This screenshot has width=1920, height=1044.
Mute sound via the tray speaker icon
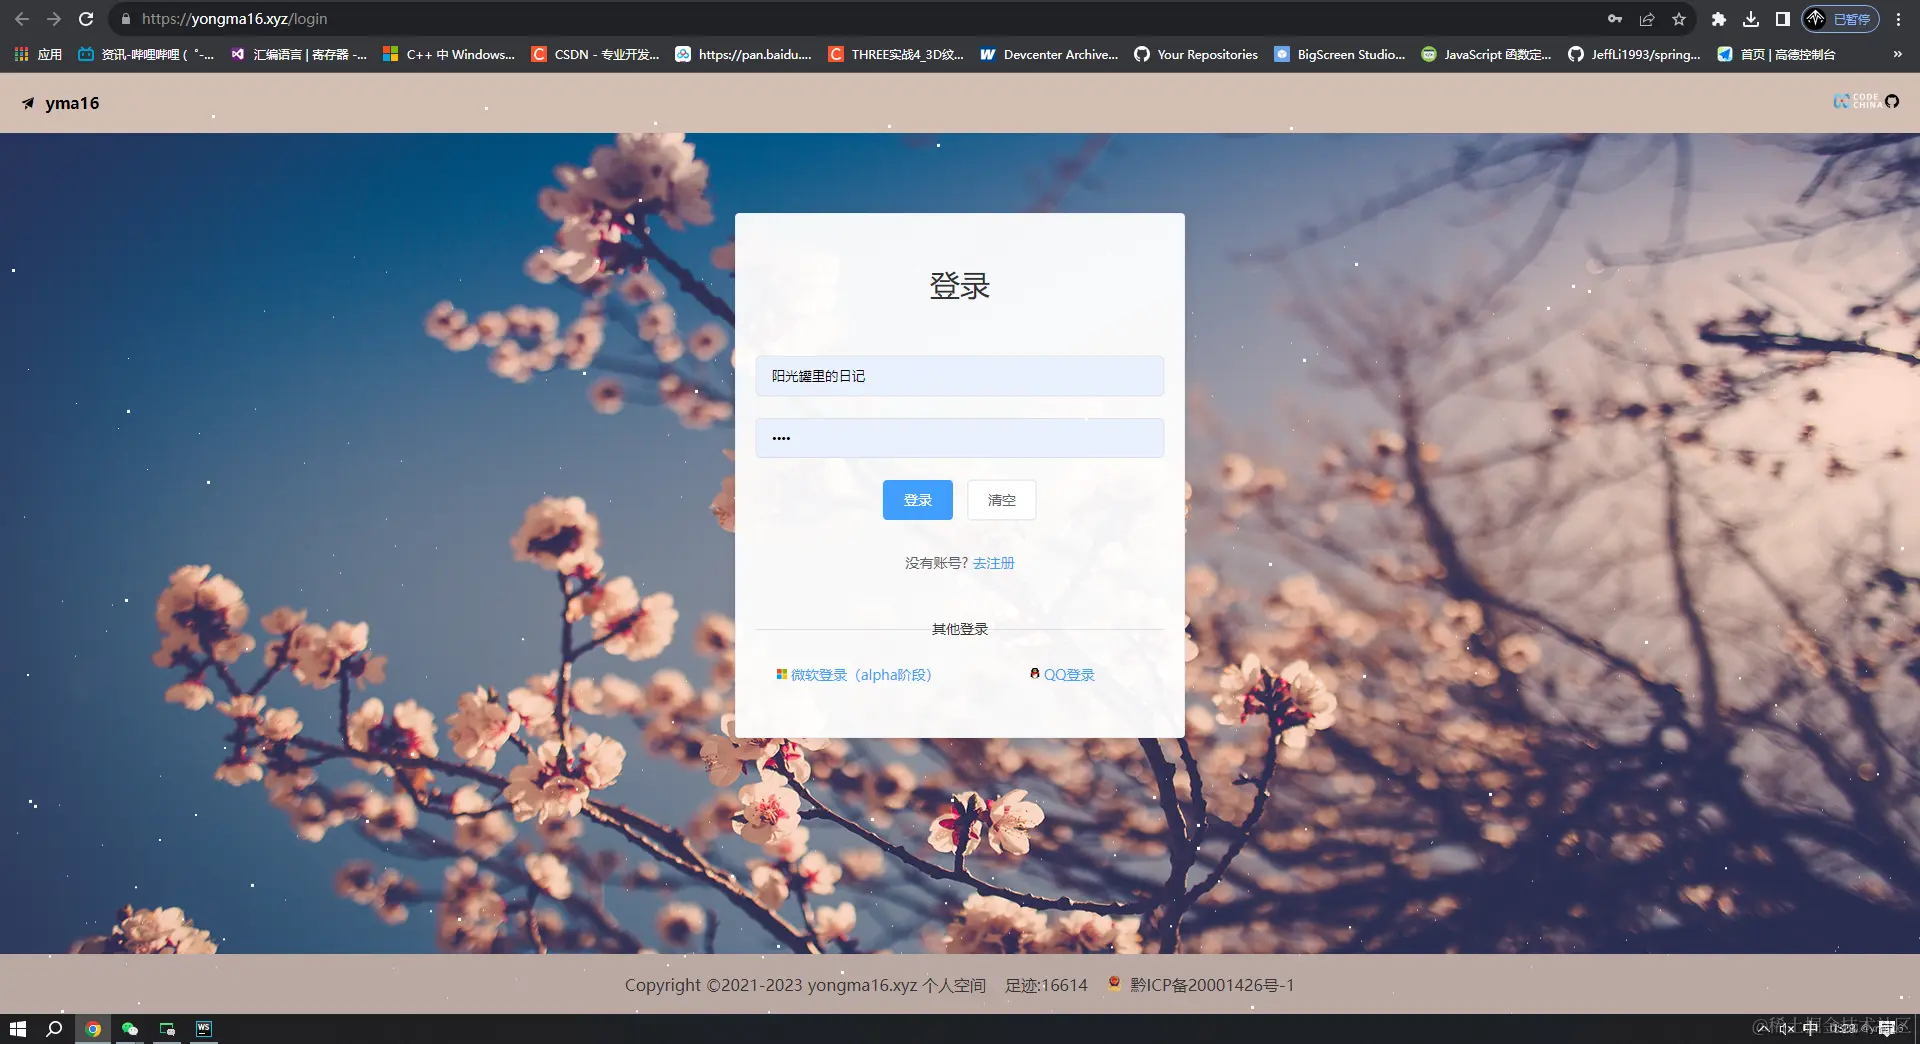coord(1787,1028)
